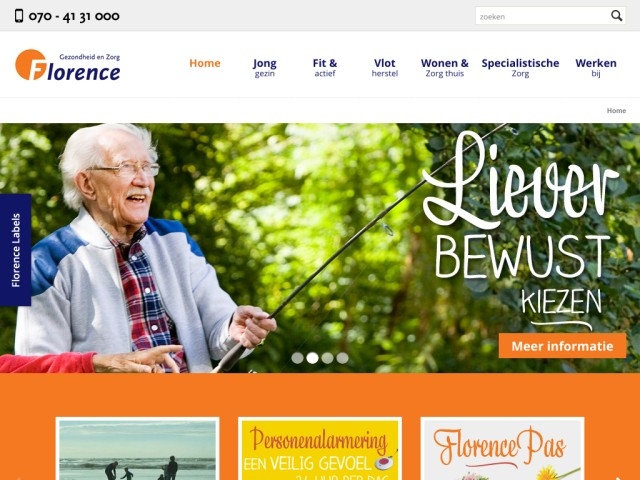Select Specialistische Zorg in navigation
The image size is (640, 480).
click(520, 68)
